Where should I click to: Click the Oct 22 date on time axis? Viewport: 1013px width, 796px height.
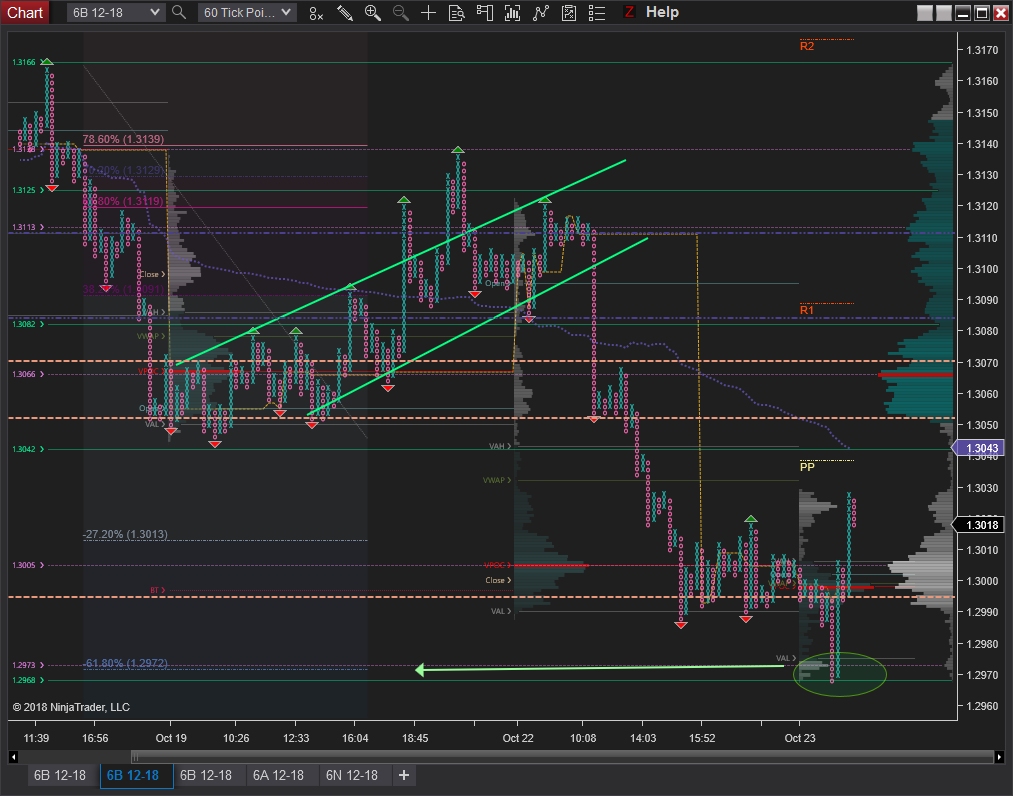point(518,738)
